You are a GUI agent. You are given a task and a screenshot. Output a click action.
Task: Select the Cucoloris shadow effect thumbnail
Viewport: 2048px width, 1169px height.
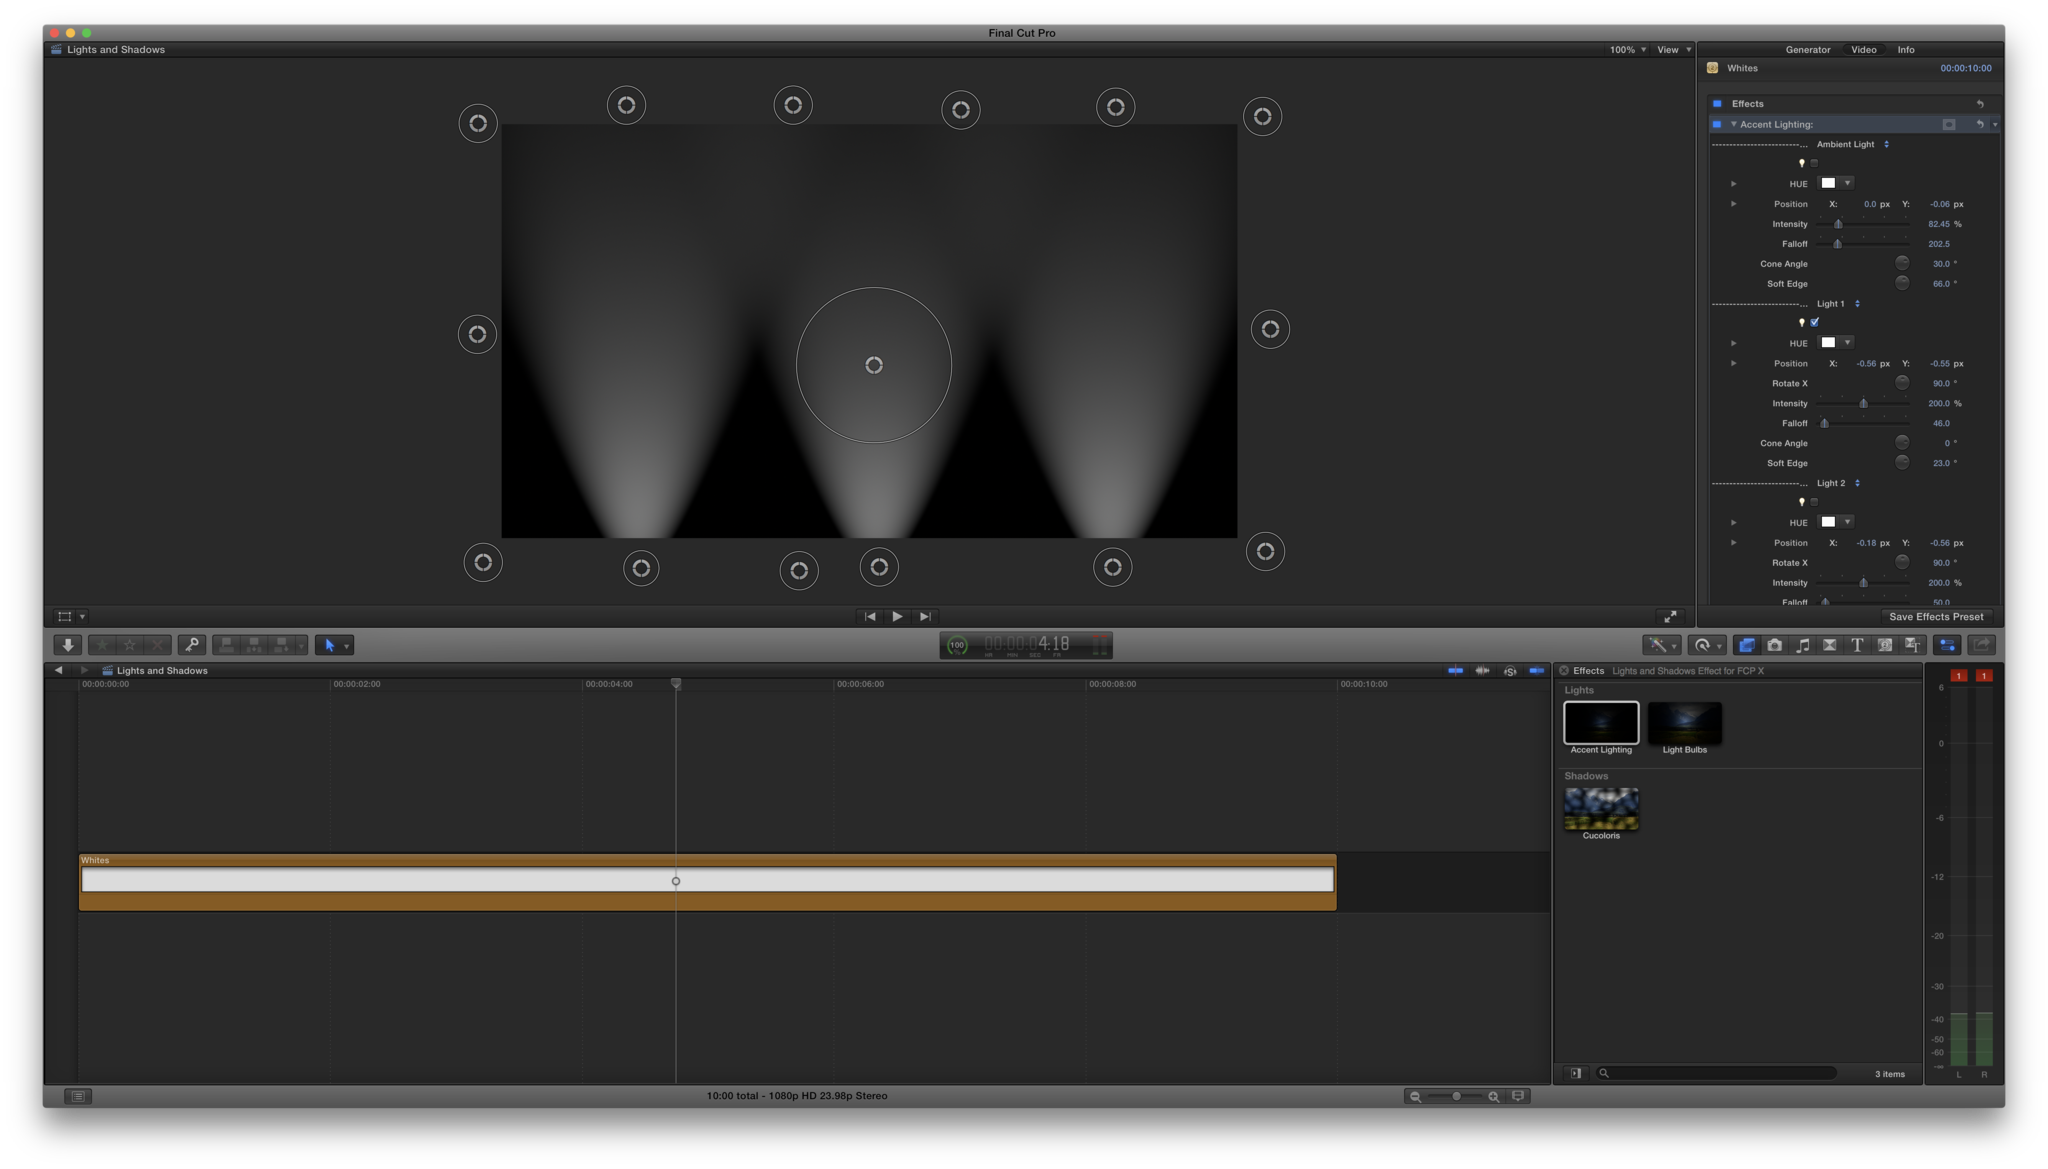tap(1600, 809)
